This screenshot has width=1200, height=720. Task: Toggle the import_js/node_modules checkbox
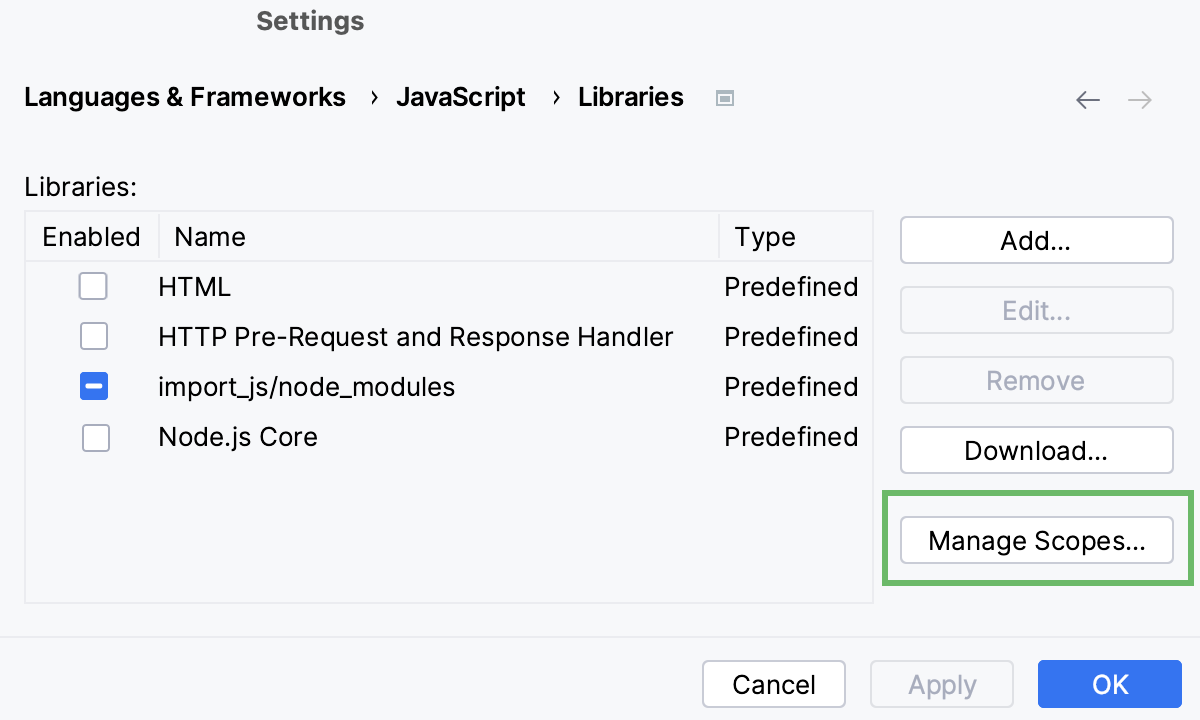point(94,387)
